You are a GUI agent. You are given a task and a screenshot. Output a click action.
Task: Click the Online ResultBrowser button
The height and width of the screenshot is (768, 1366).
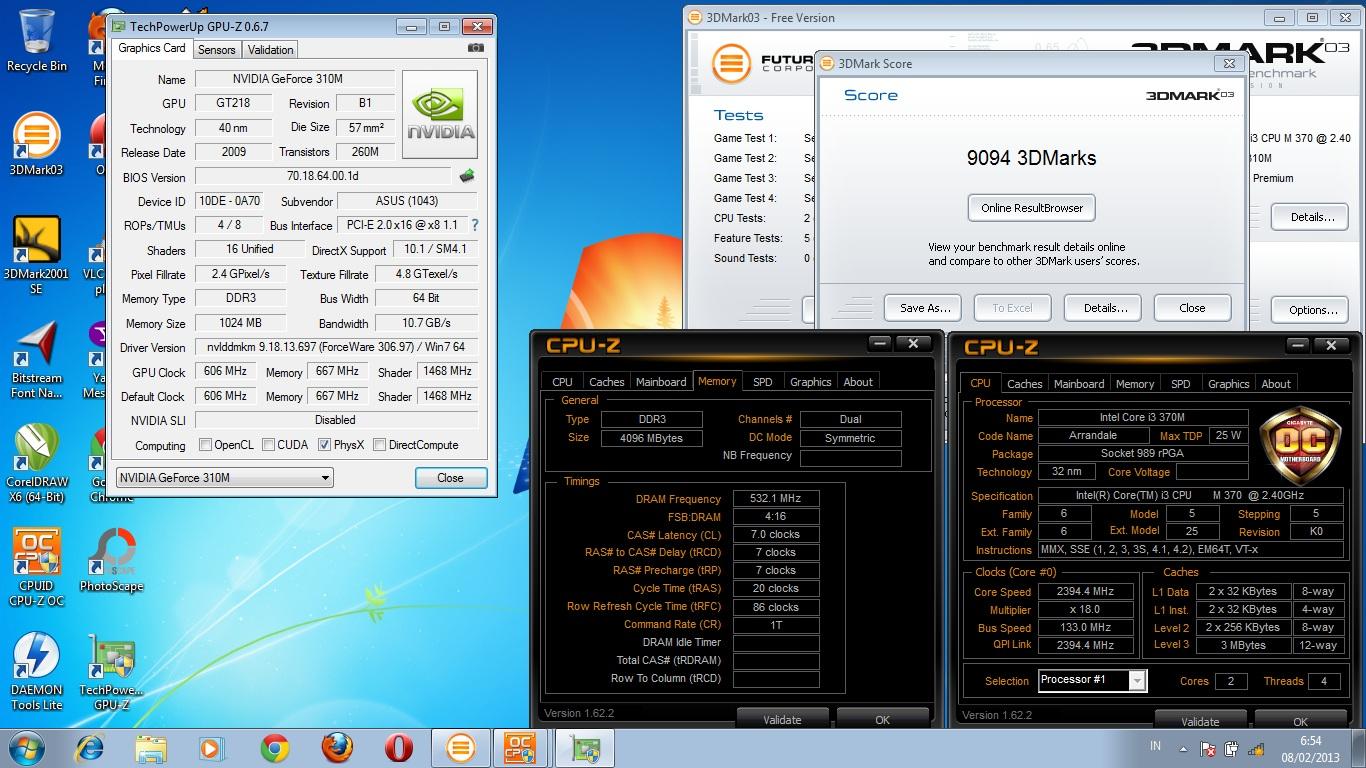(x=1032, y=208)
